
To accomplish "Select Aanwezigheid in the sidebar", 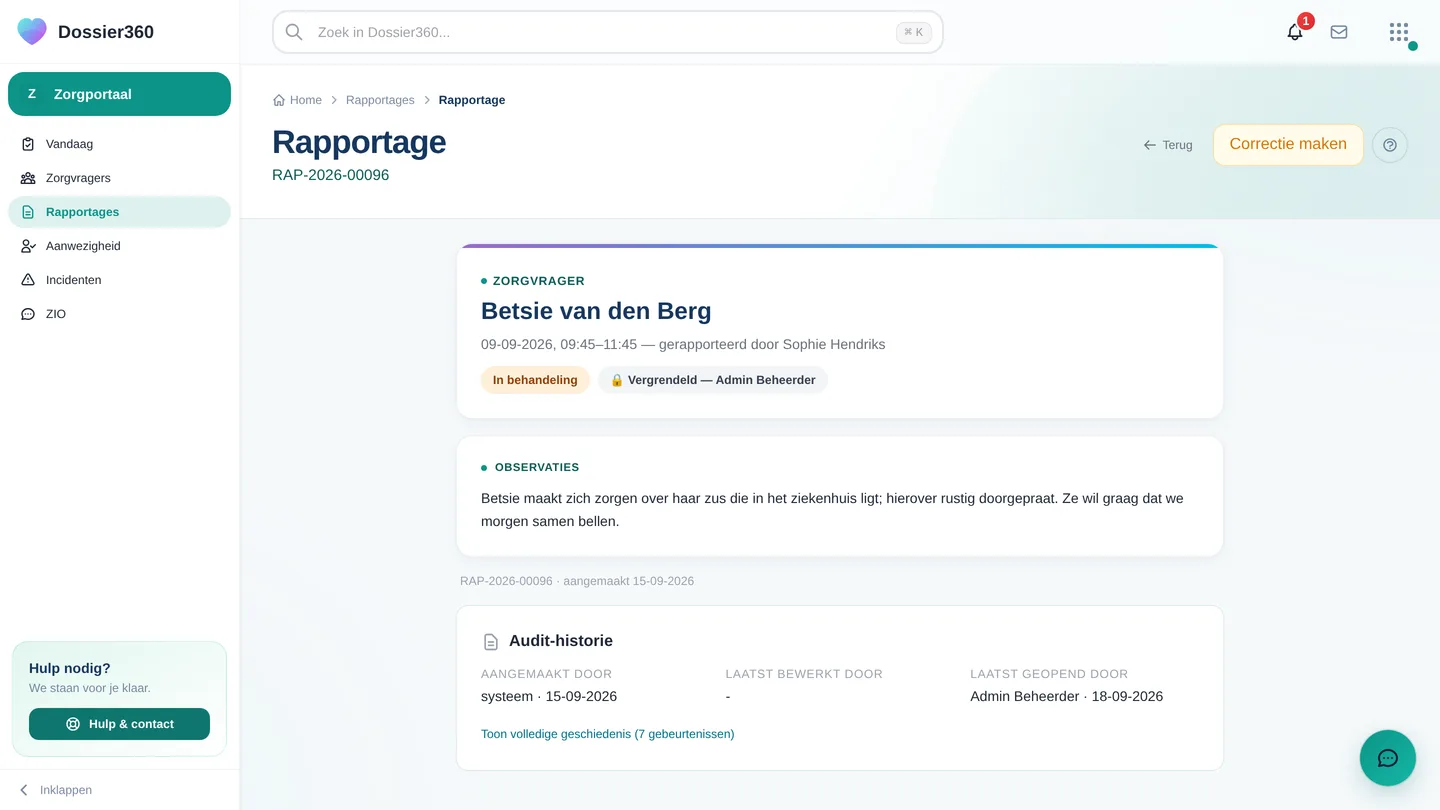I will 120,246.
